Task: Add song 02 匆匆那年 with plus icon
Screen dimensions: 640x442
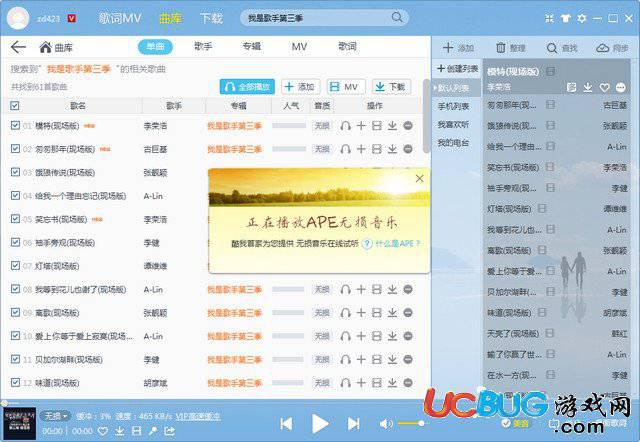Action: coord(361,149)
